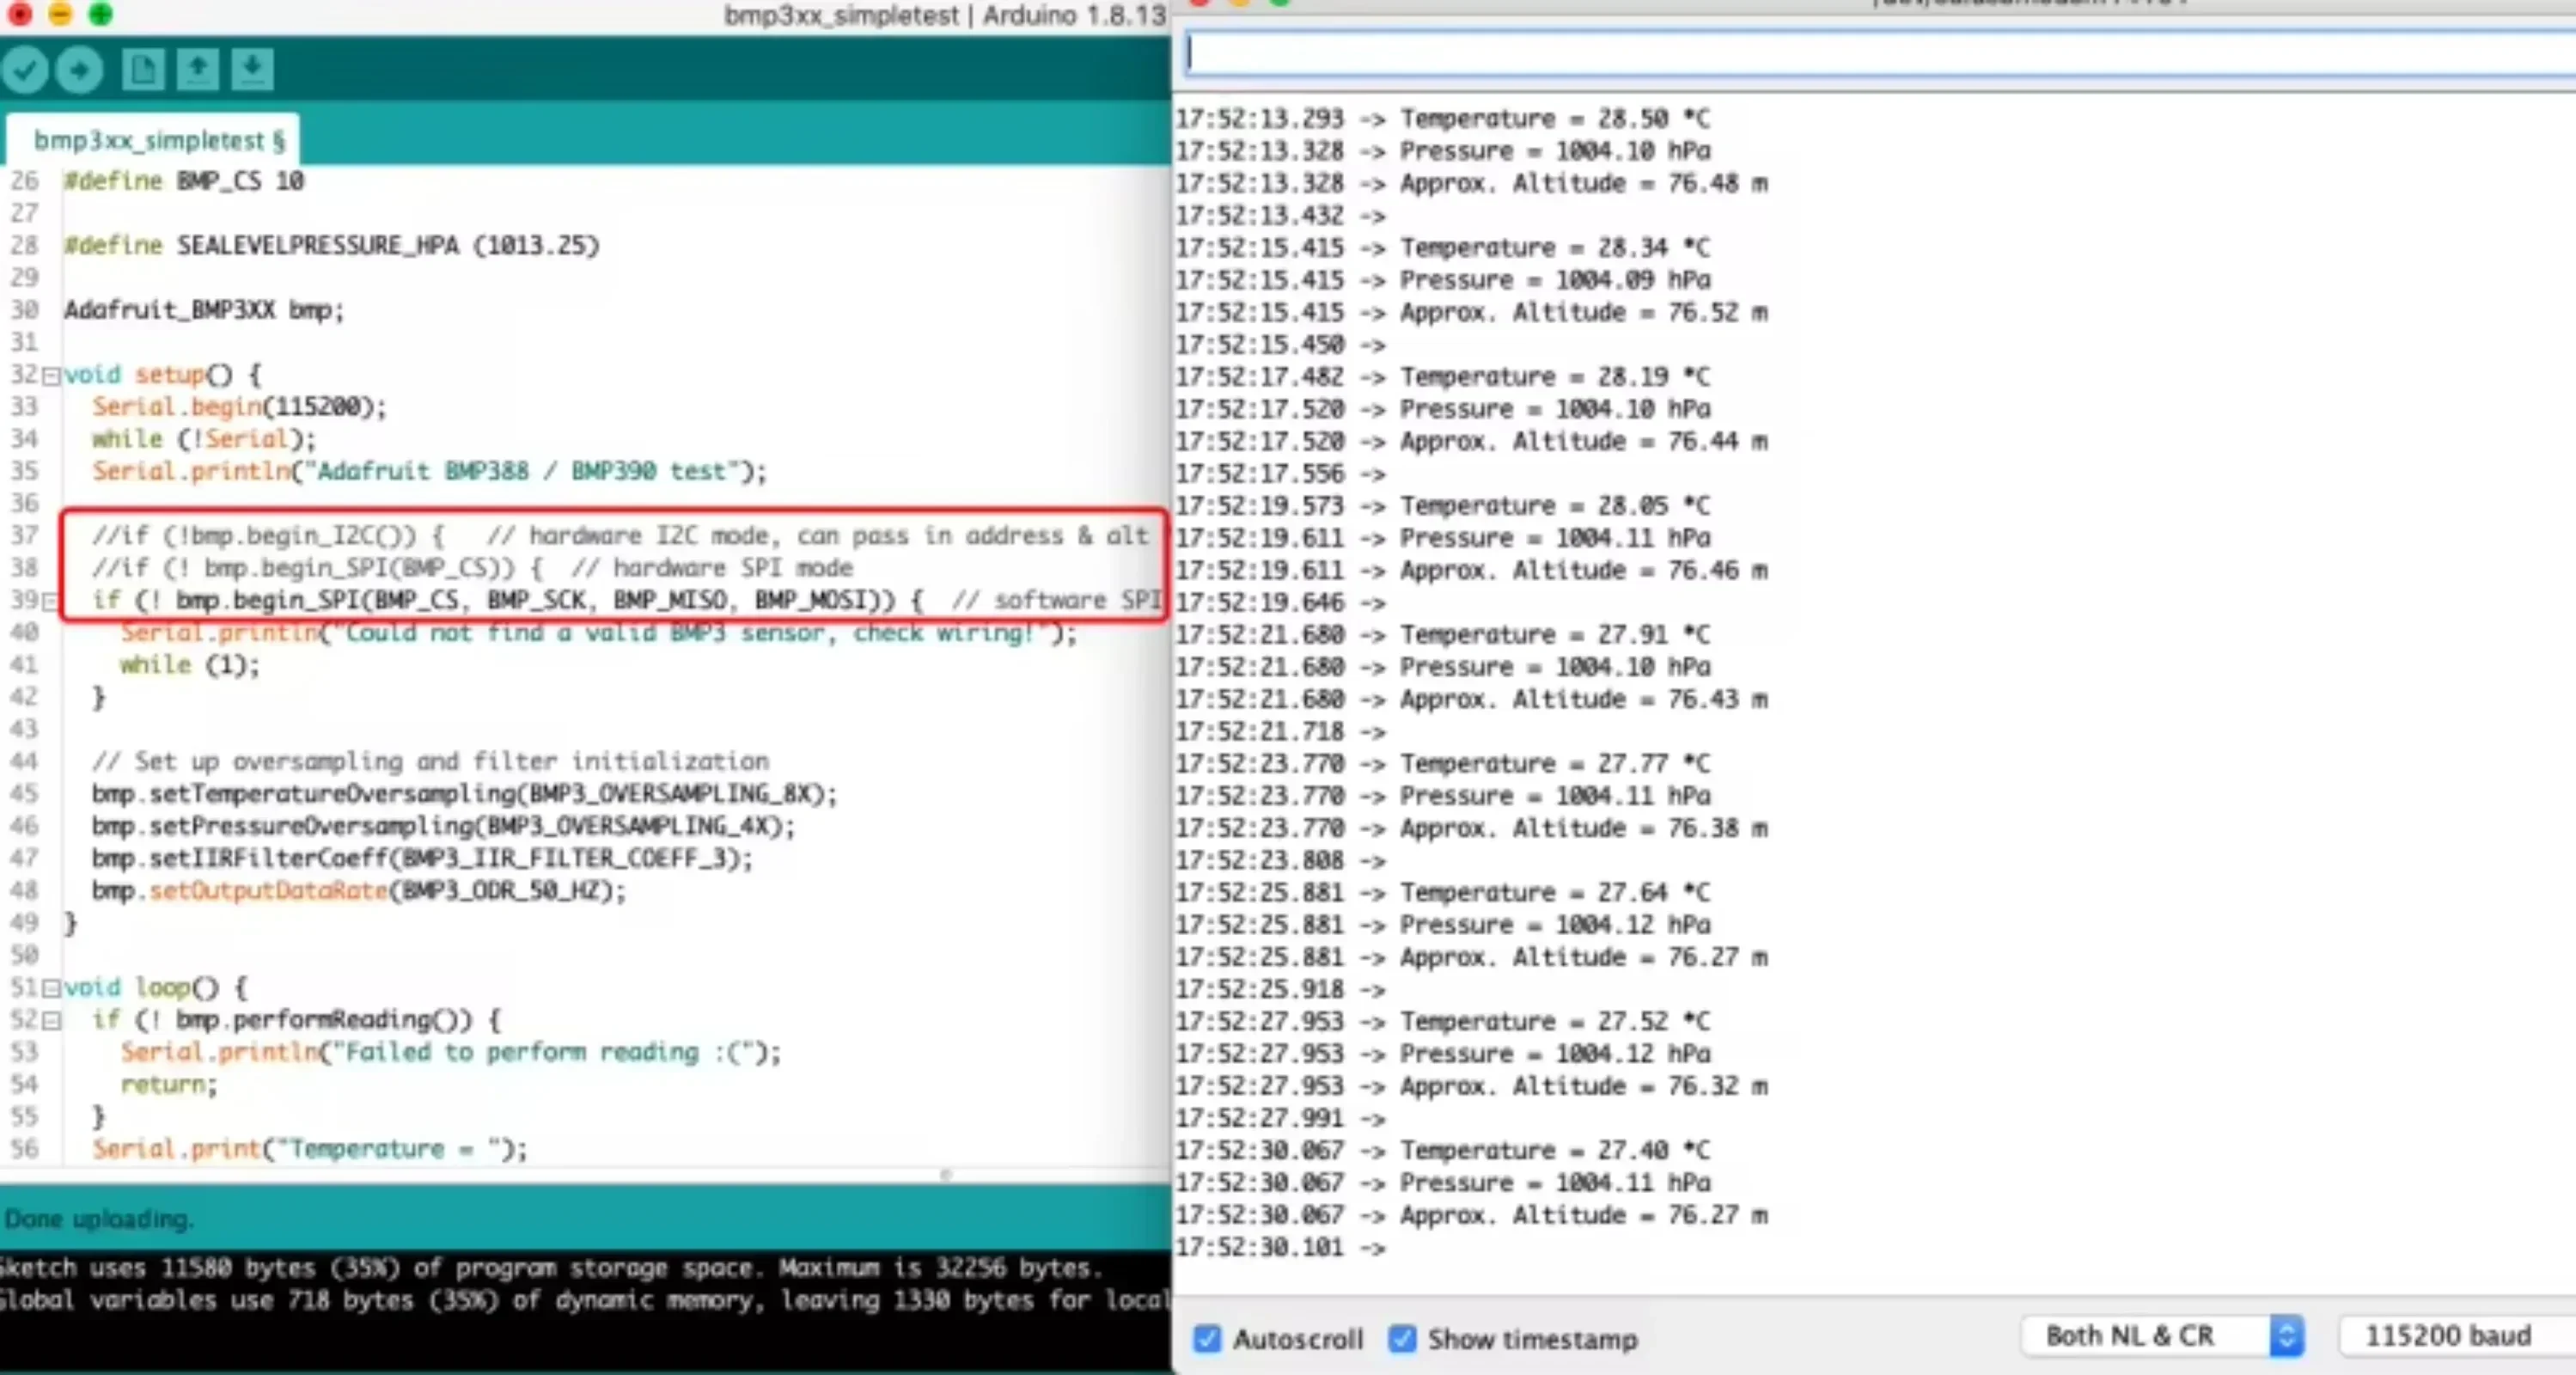Image resolution: width=2576 pixels, height=1375 pixels.
Task: Click the Open sketch icon
Action: click(x=197, y=70)
